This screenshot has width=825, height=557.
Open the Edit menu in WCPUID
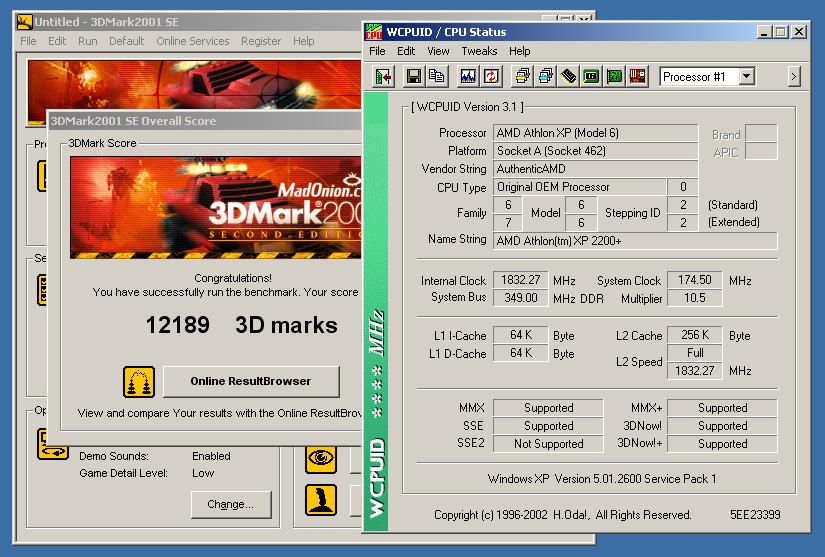click(406, 51)
